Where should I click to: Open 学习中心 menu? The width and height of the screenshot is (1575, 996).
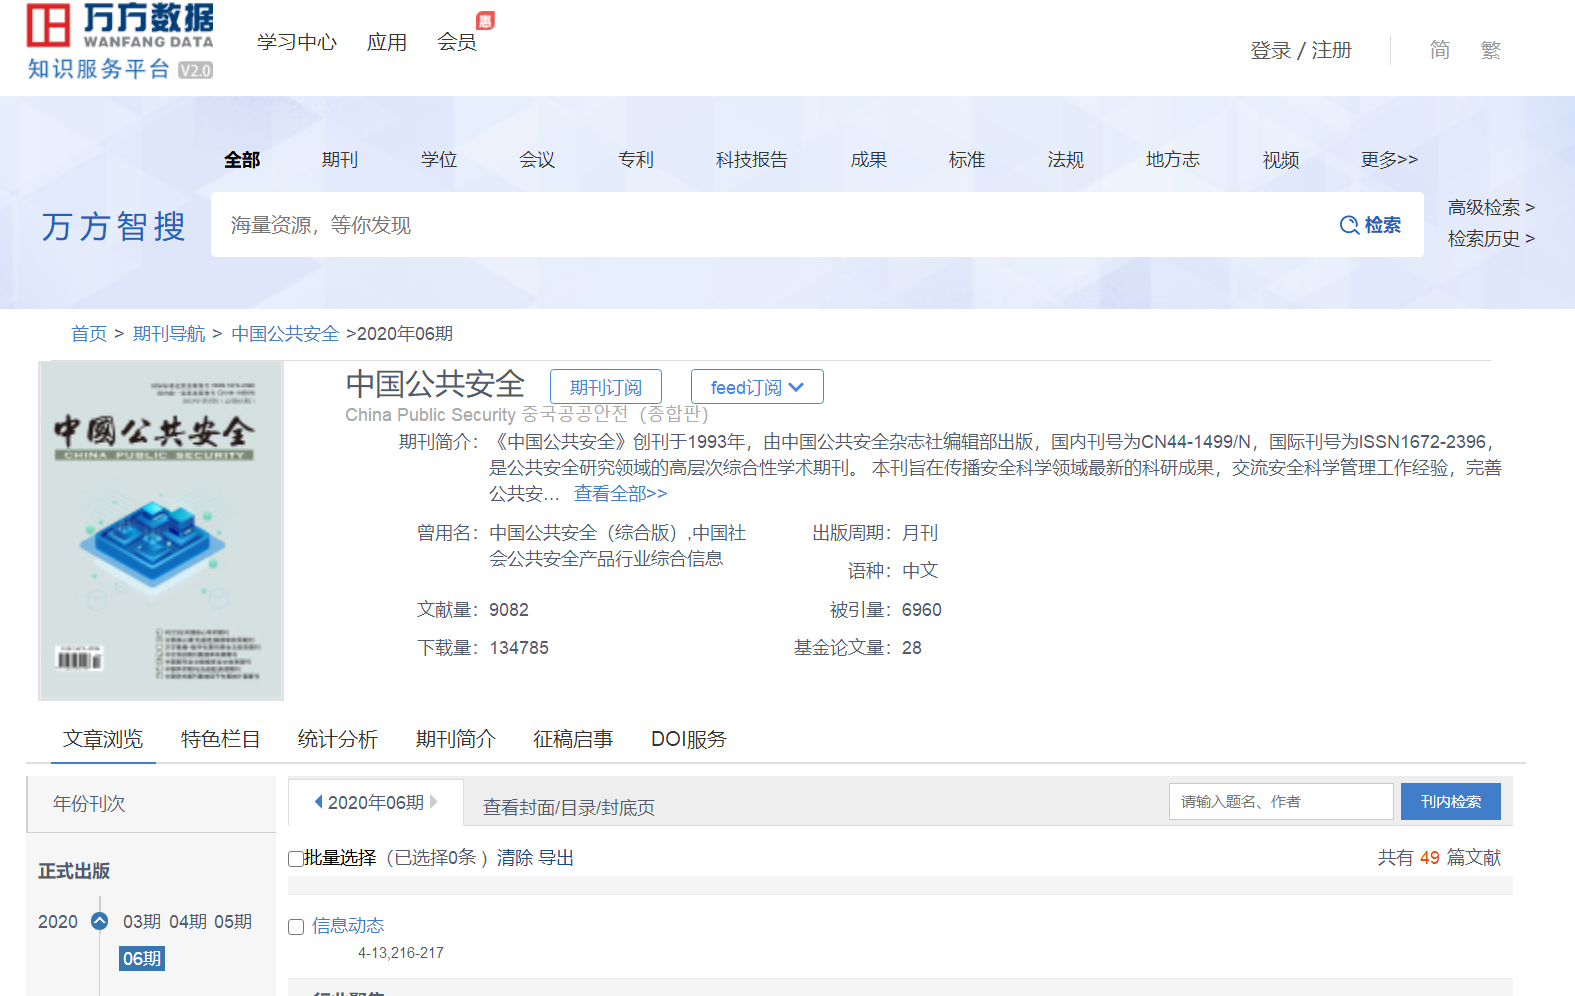point(297,42)
